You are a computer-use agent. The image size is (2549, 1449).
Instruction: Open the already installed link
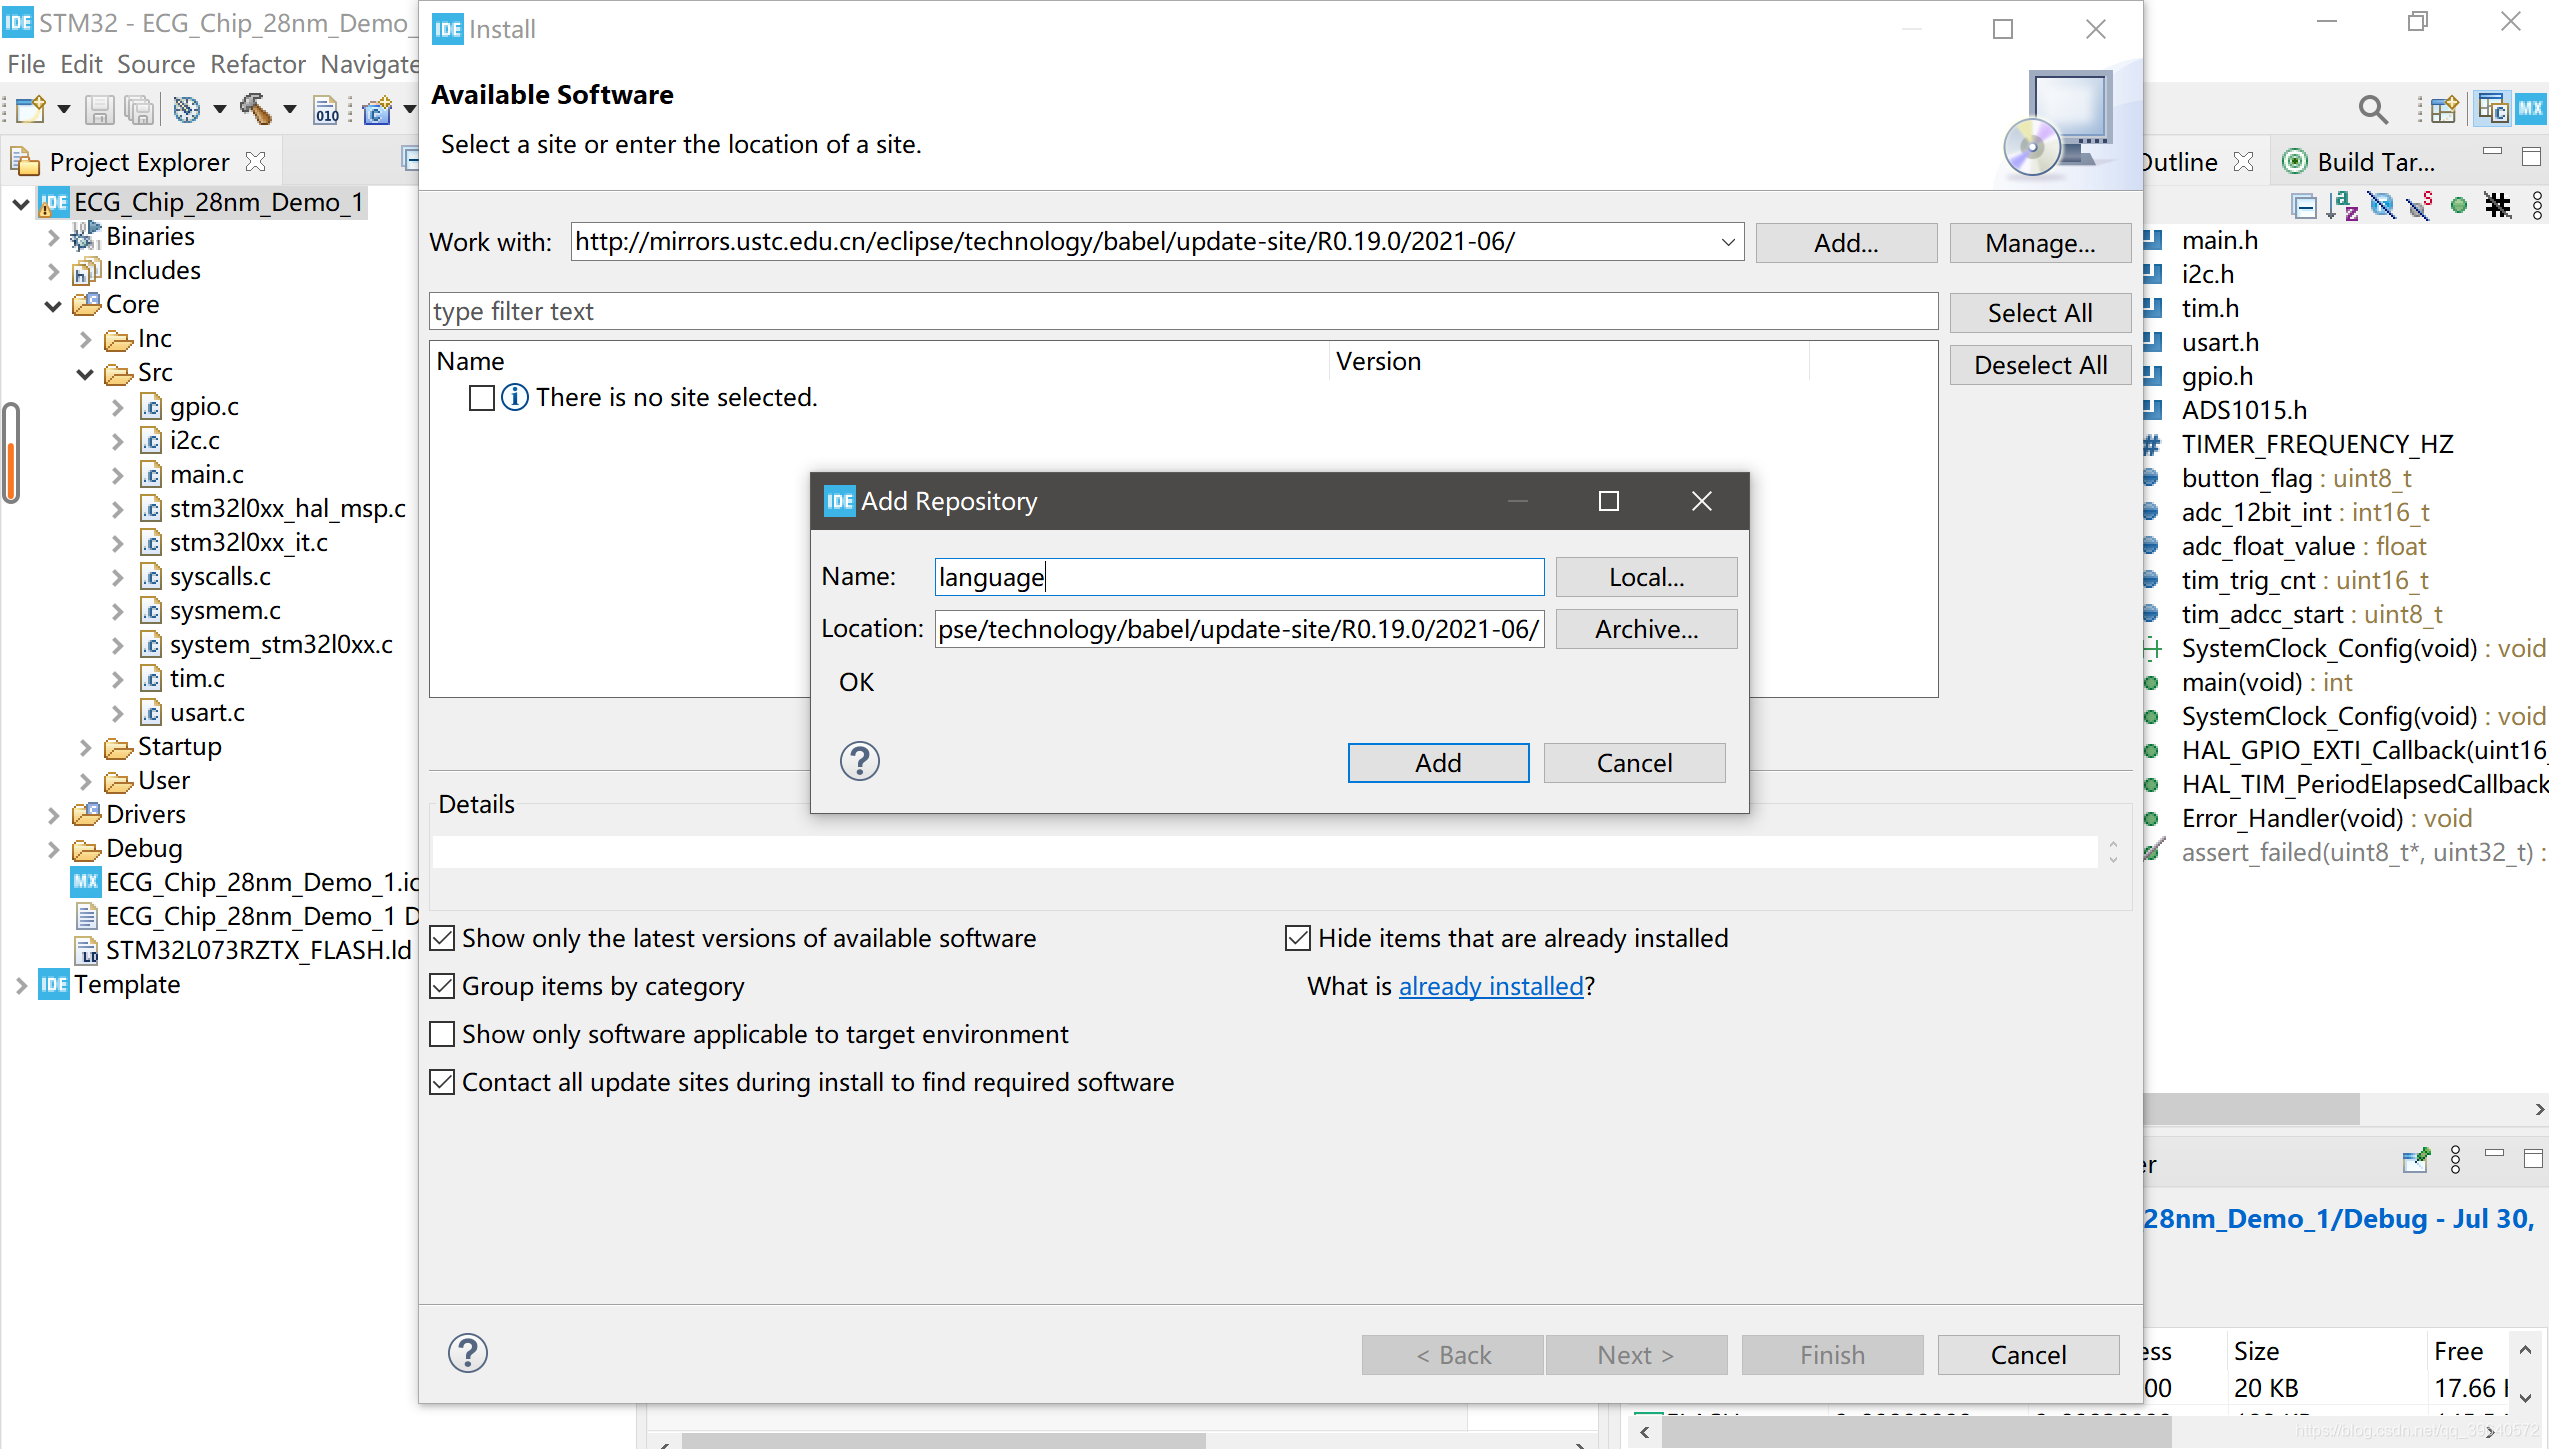[1490, 986]
